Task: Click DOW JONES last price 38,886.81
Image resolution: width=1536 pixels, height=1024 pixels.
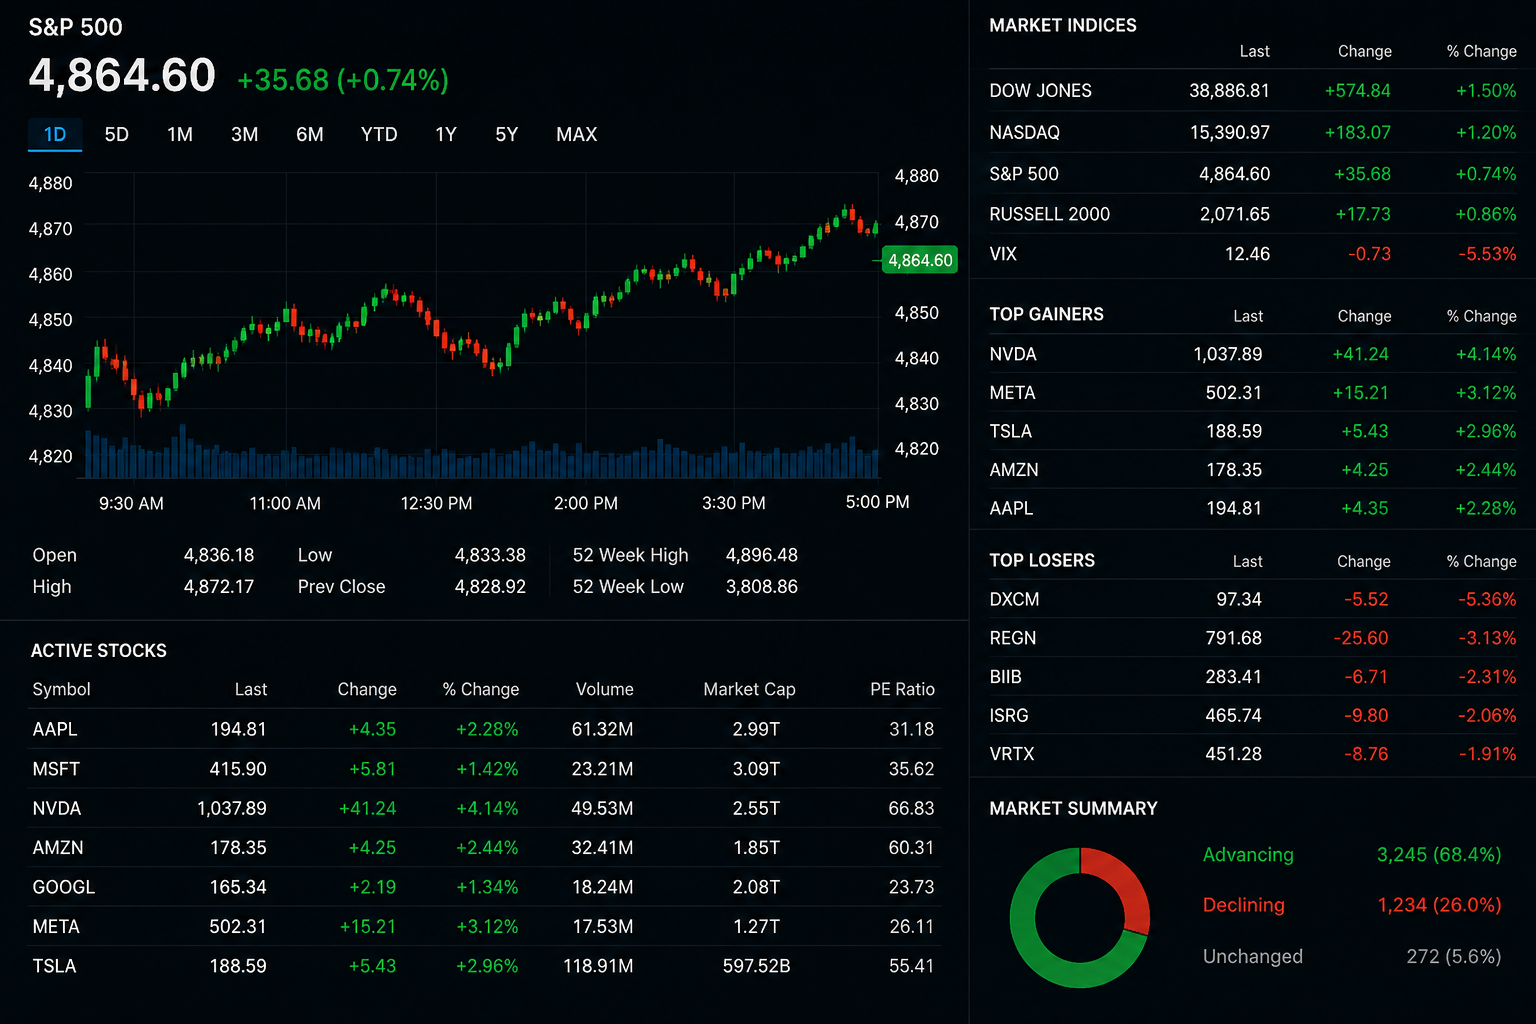Action: point(1229,90)
